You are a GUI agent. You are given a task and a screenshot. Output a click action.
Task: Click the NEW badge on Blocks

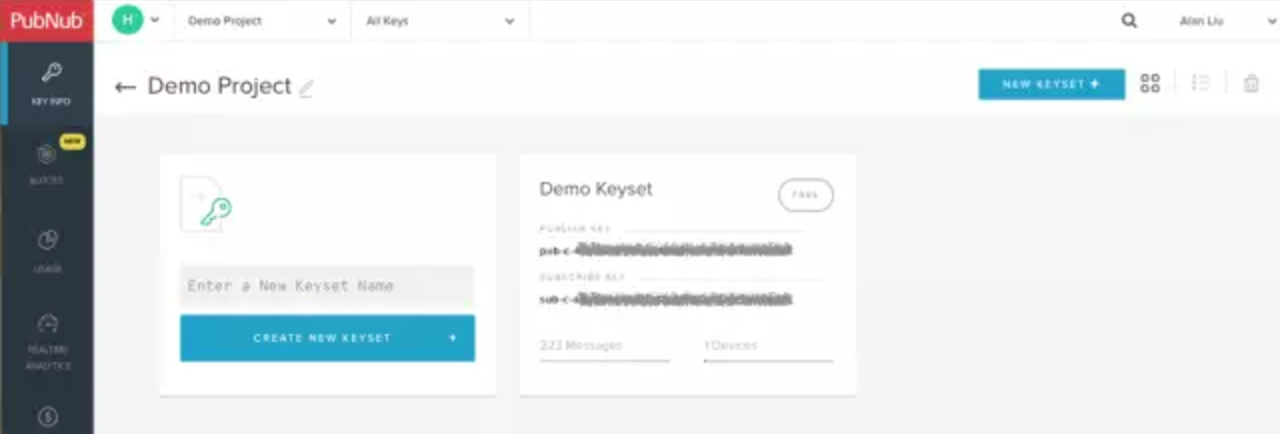click(x=73, y=142)
